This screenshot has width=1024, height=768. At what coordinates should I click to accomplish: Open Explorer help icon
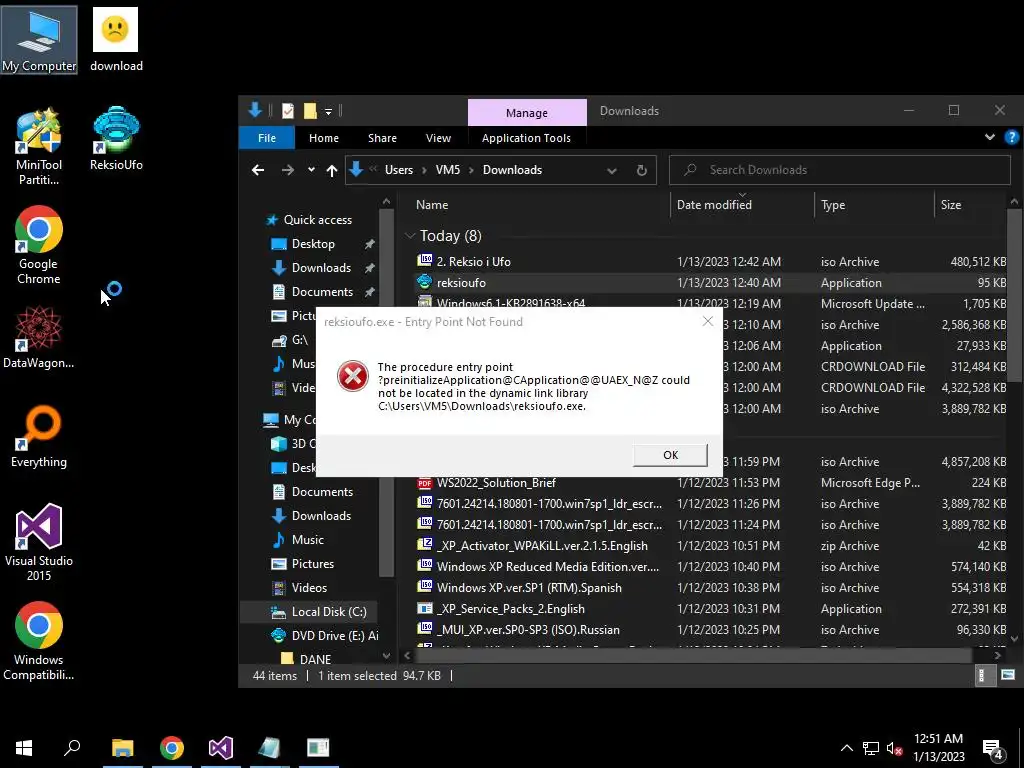[x=1012, y=137]
